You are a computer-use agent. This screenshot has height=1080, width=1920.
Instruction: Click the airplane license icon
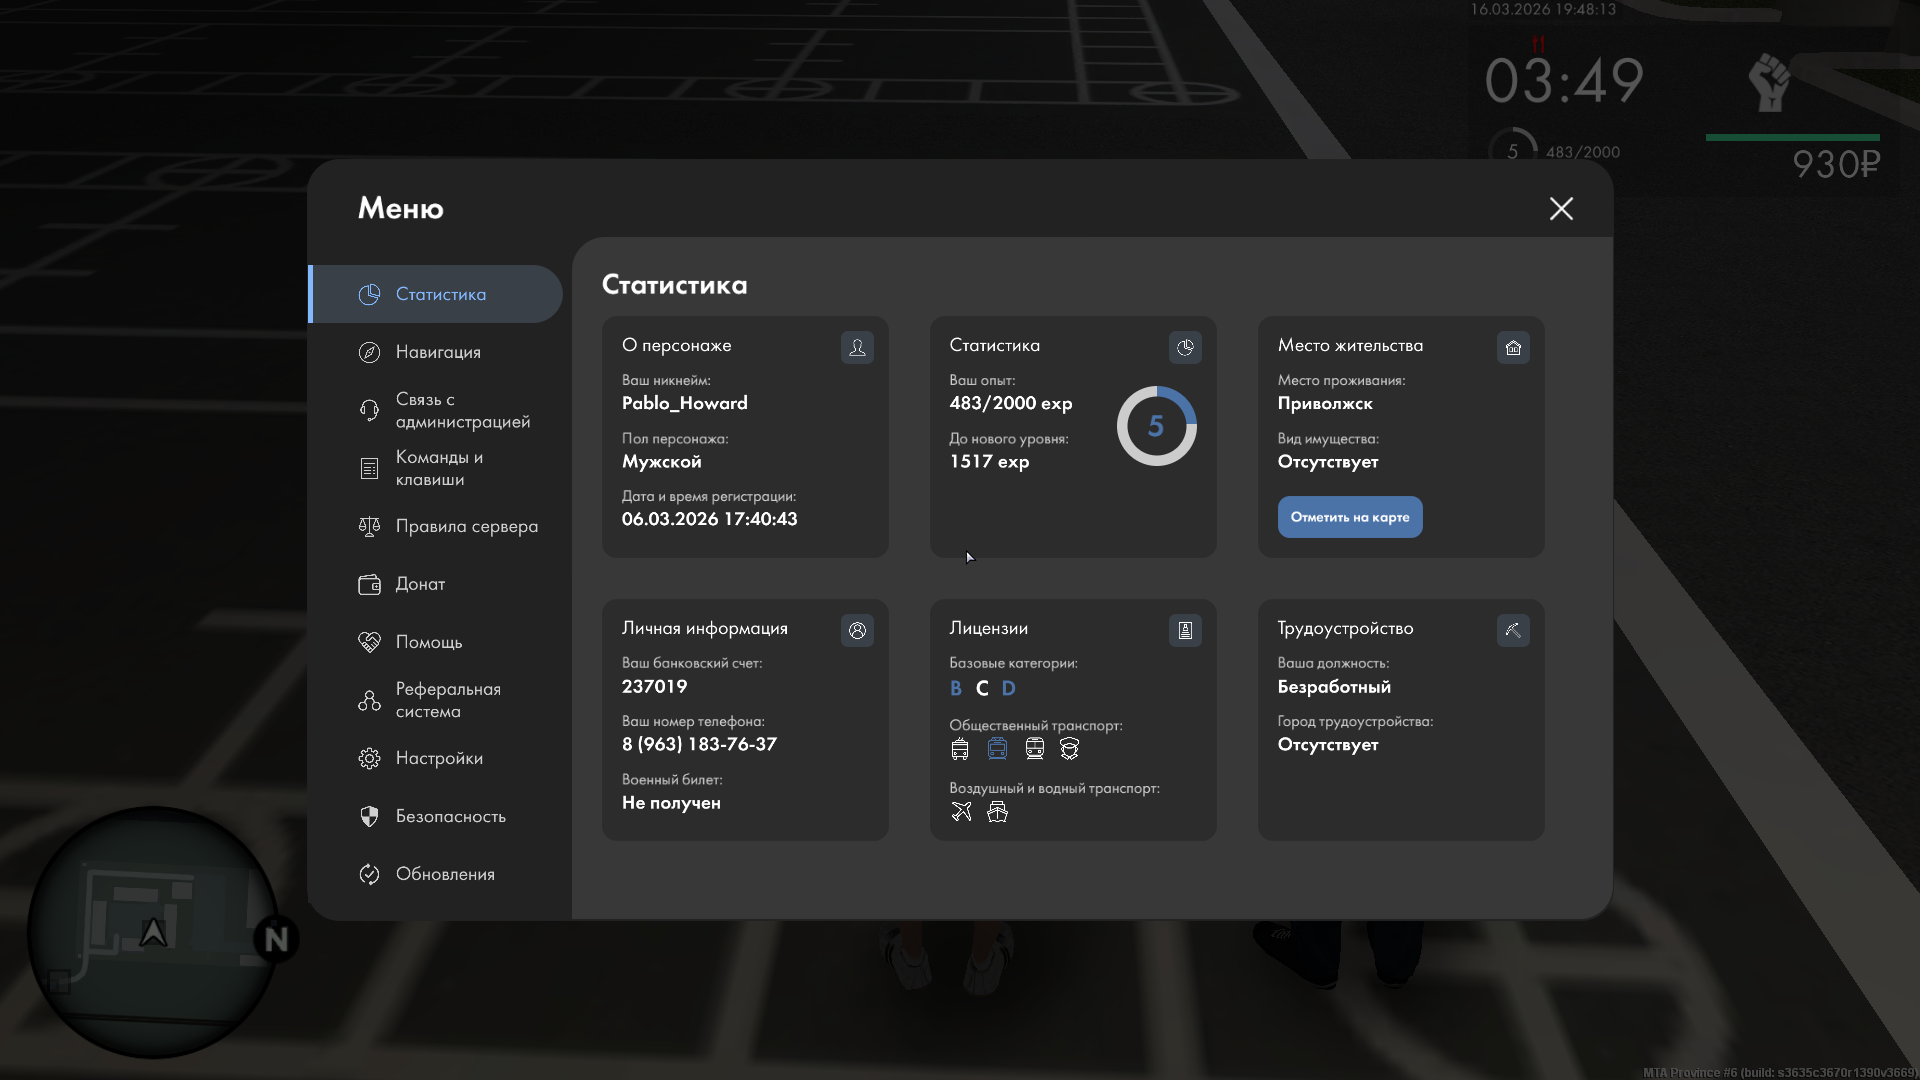click(961, 811)
